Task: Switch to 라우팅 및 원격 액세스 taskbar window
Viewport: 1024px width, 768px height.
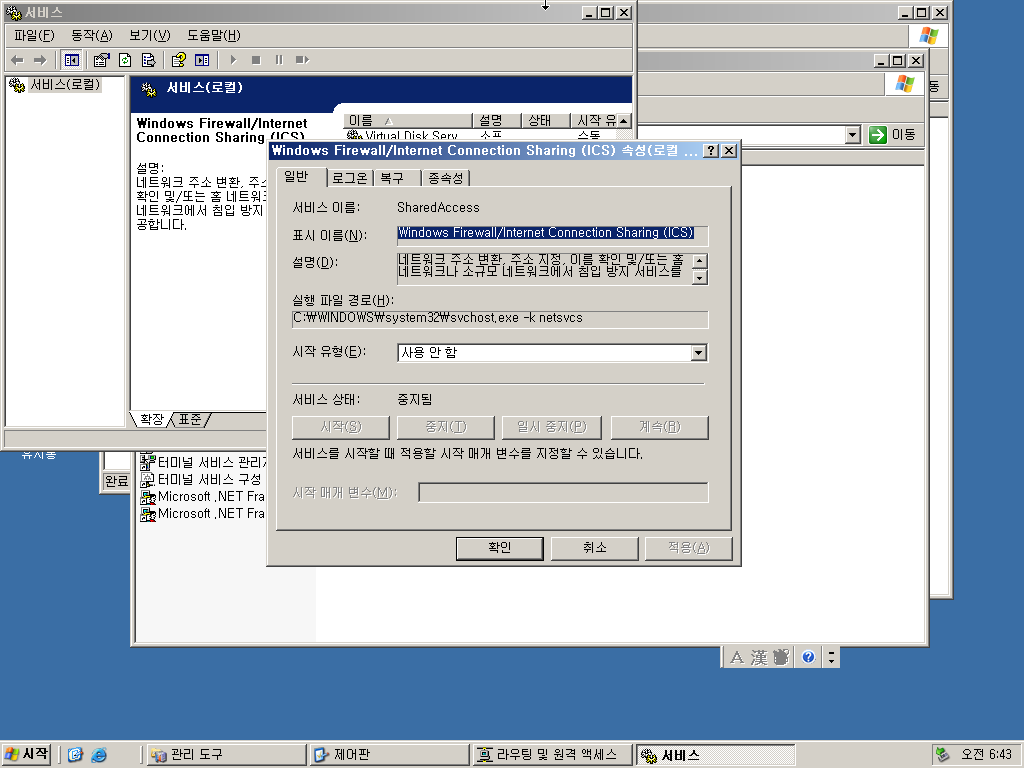Action: pos(552,755)
